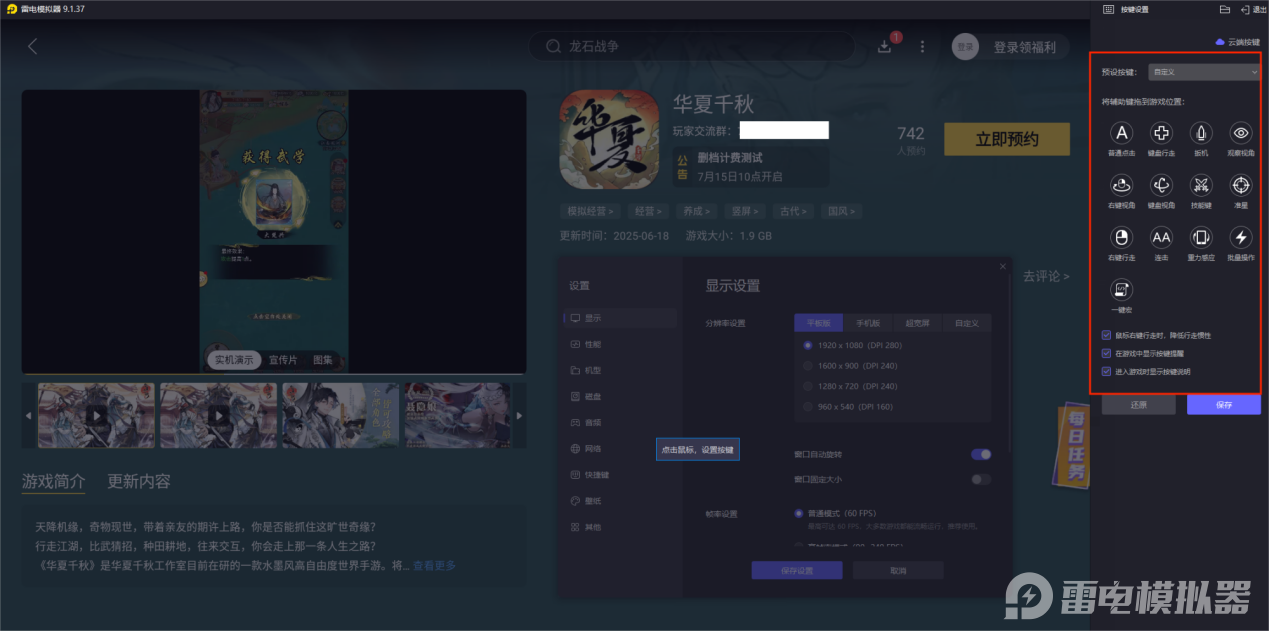Click the profile avatar next to 登录领福利
This screenshot has width=1269, height=631.
pos(965,46)
